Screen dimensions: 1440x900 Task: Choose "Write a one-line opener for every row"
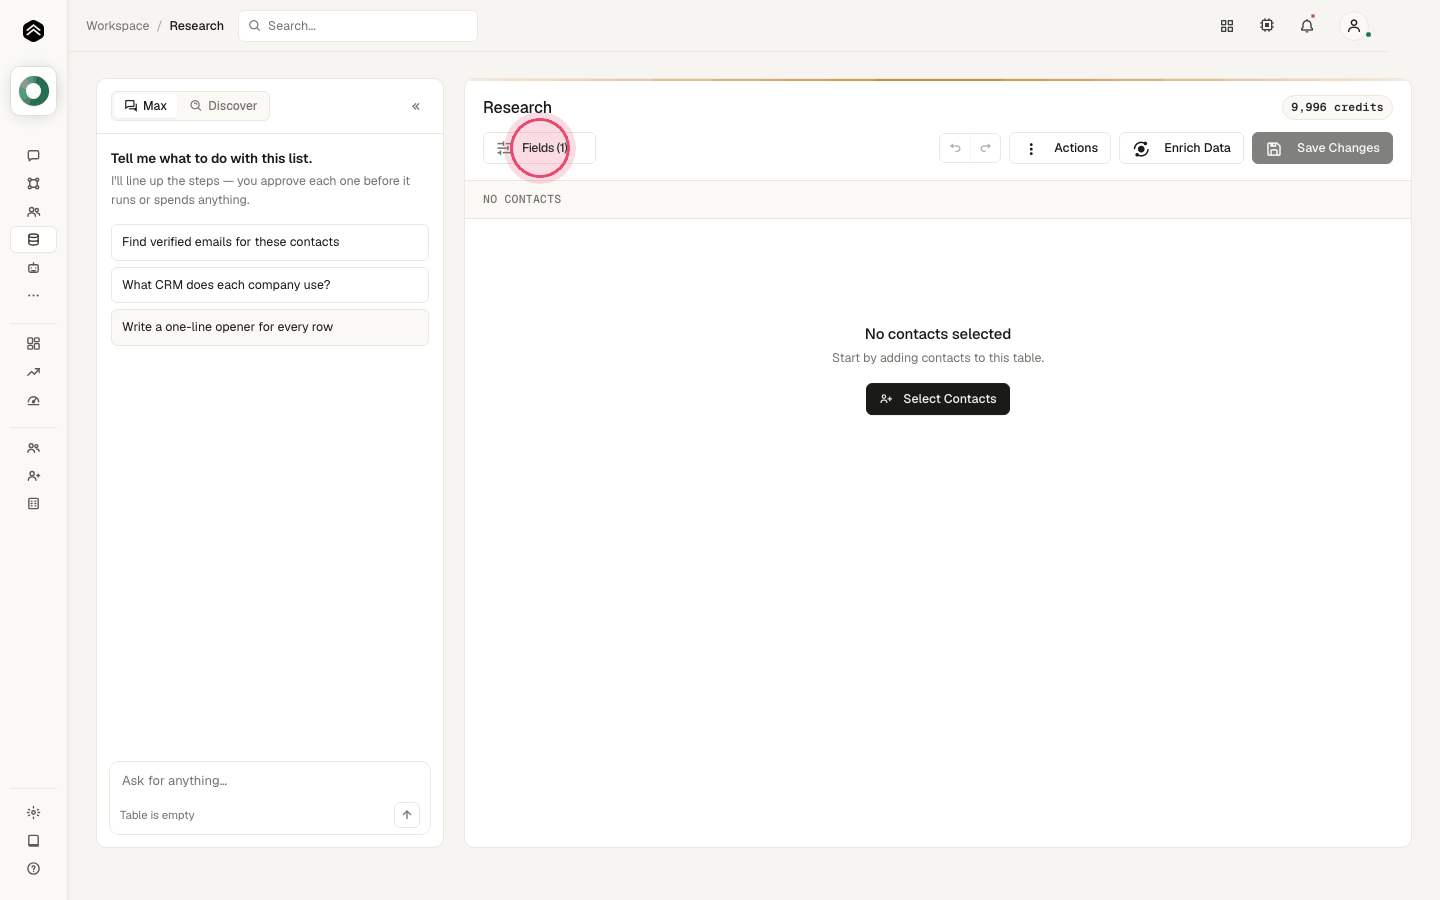(270, 327)
